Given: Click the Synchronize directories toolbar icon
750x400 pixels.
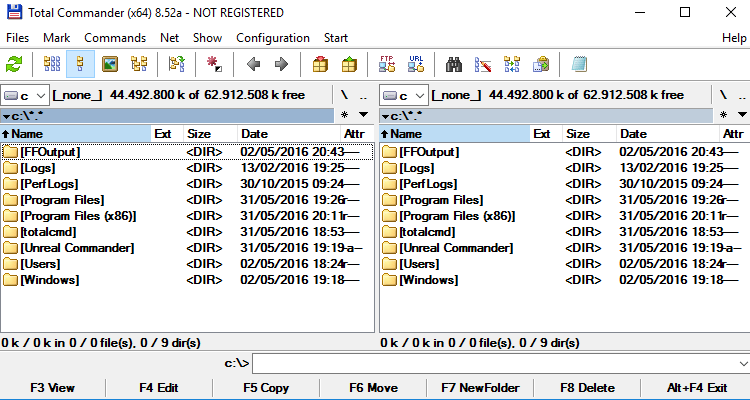Looking at the screenshot, I should [x=513, y=64].
